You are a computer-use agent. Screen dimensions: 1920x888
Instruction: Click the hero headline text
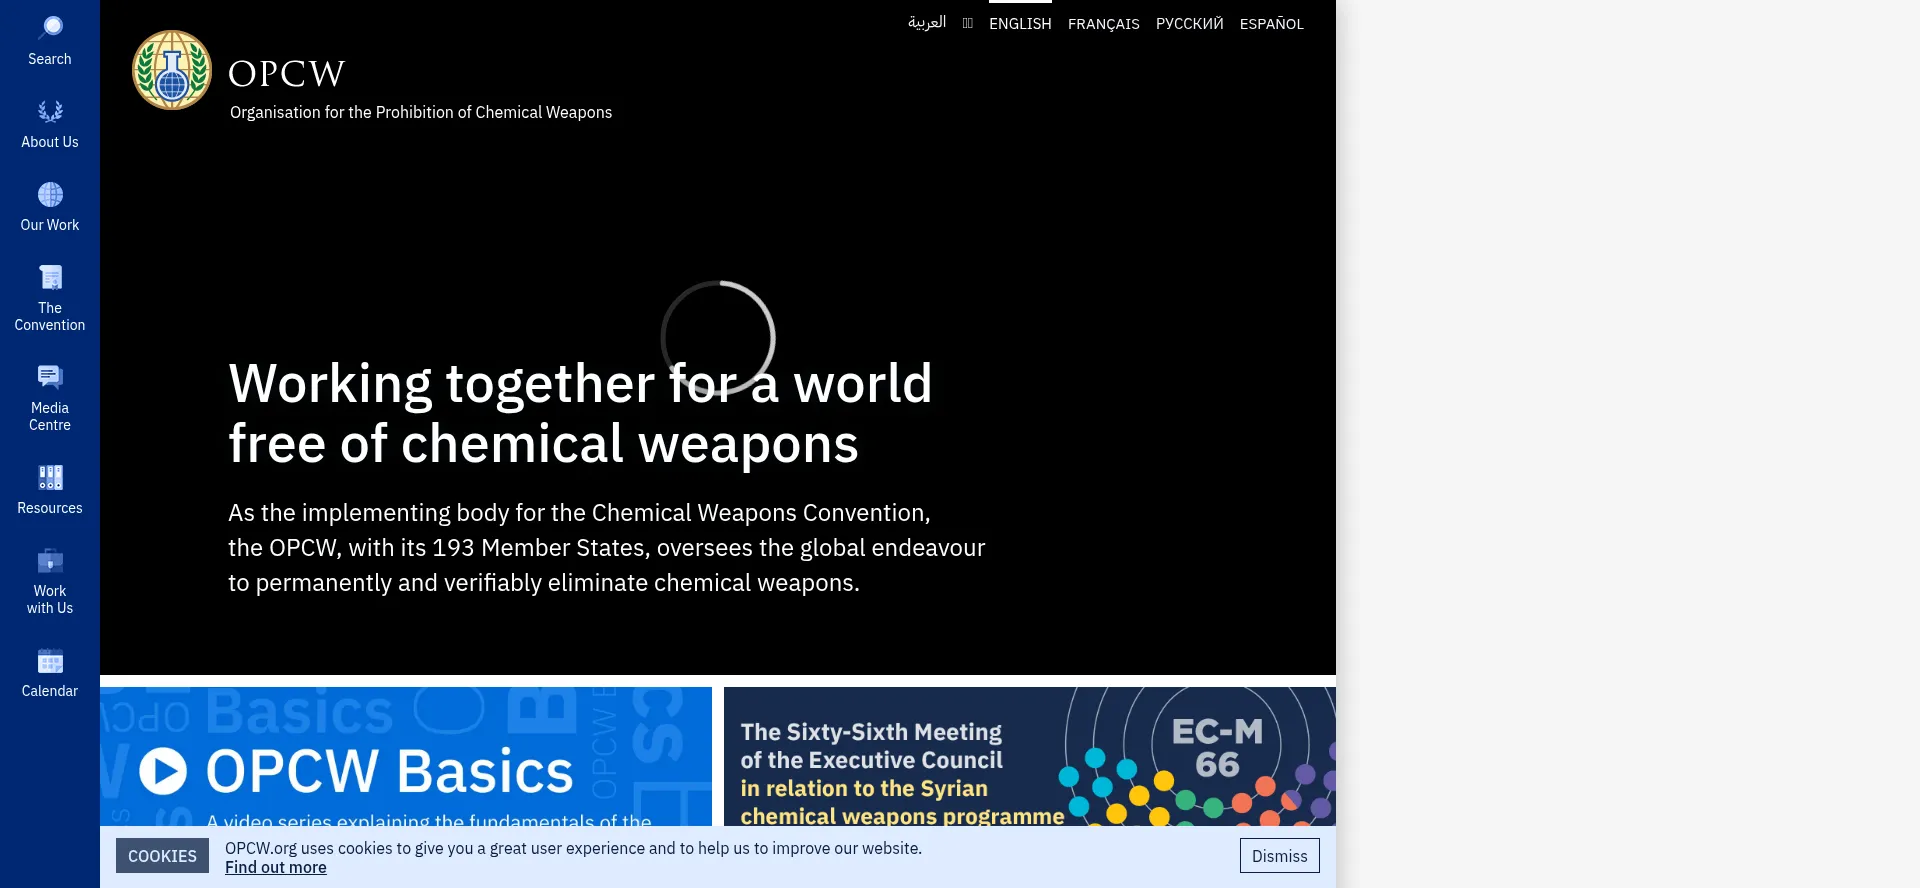pyautogui.click(x=580, y=413)
